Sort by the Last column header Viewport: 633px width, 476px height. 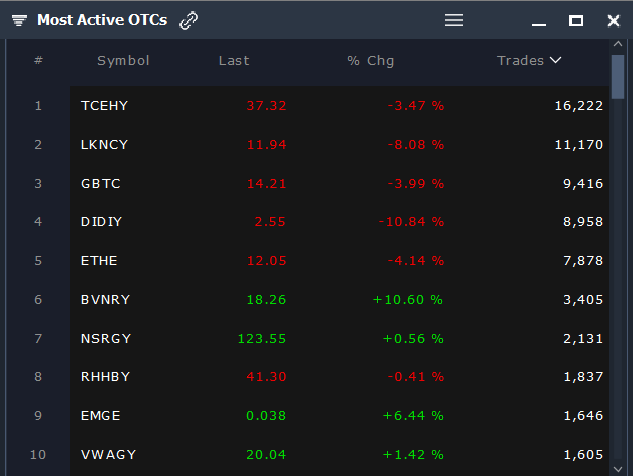[234, 61]
